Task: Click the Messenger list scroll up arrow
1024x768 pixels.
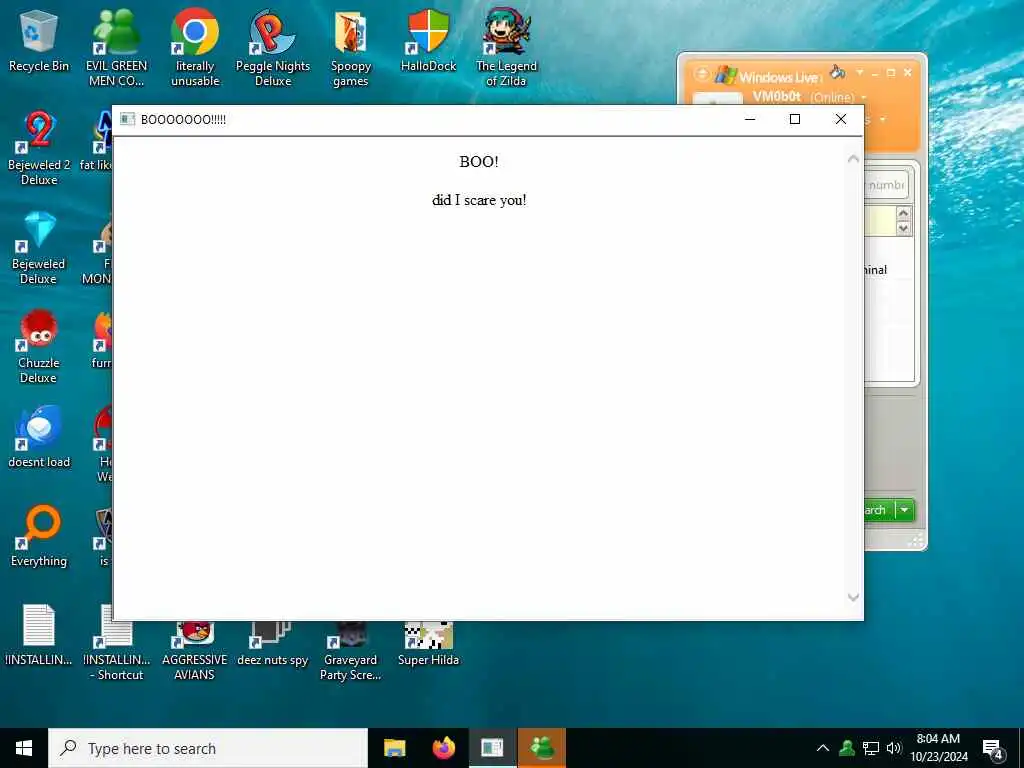Action: (903, 213)
